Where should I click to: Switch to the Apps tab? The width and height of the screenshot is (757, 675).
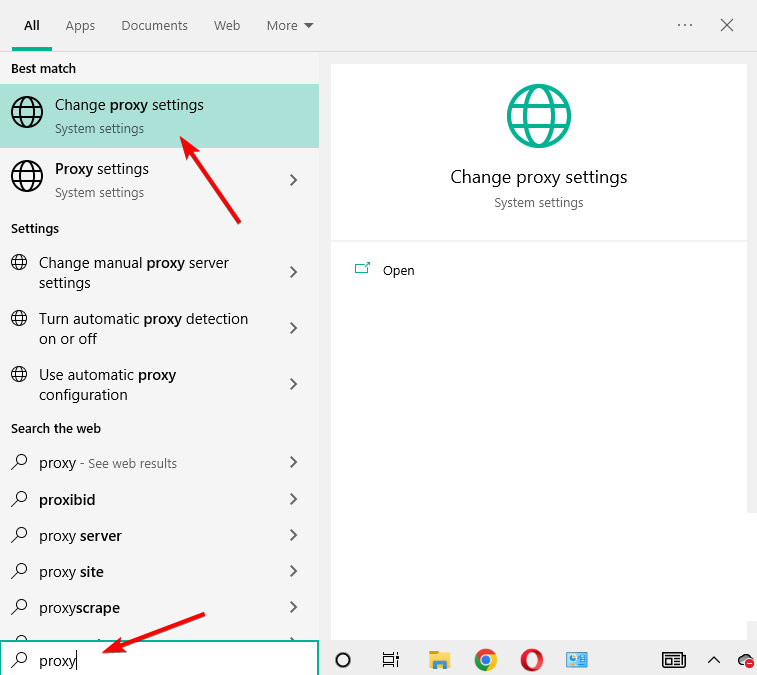coord(80,26)
